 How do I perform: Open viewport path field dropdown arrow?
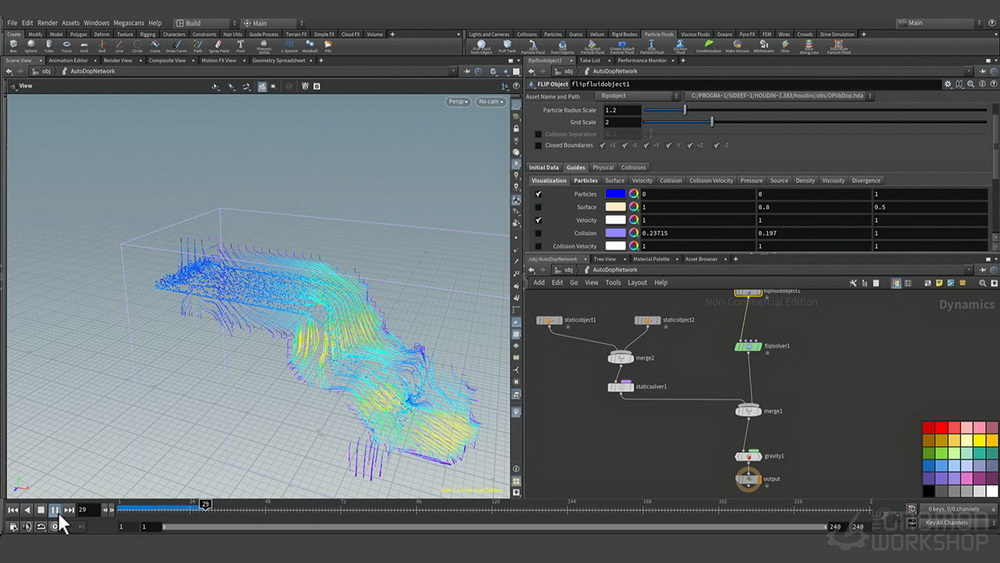point(453,71)
